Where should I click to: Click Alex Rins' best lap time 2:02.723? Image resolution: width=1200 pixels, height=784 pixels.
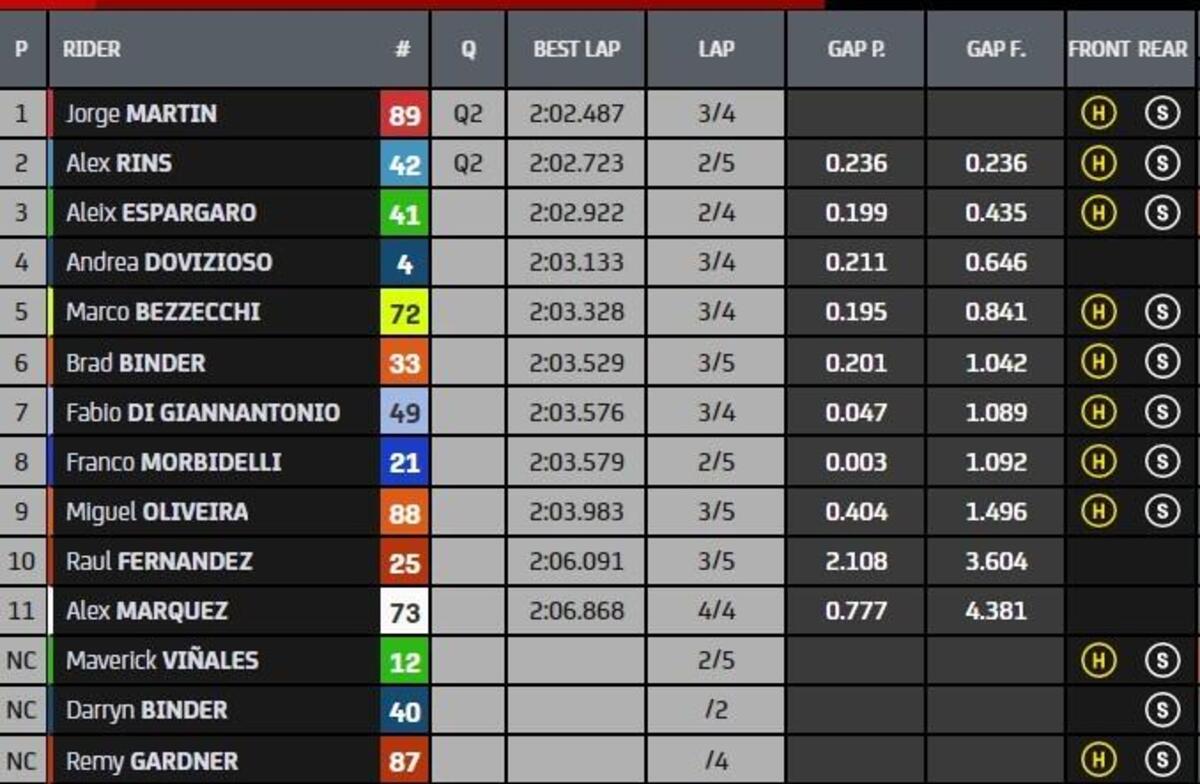(576, 163)
